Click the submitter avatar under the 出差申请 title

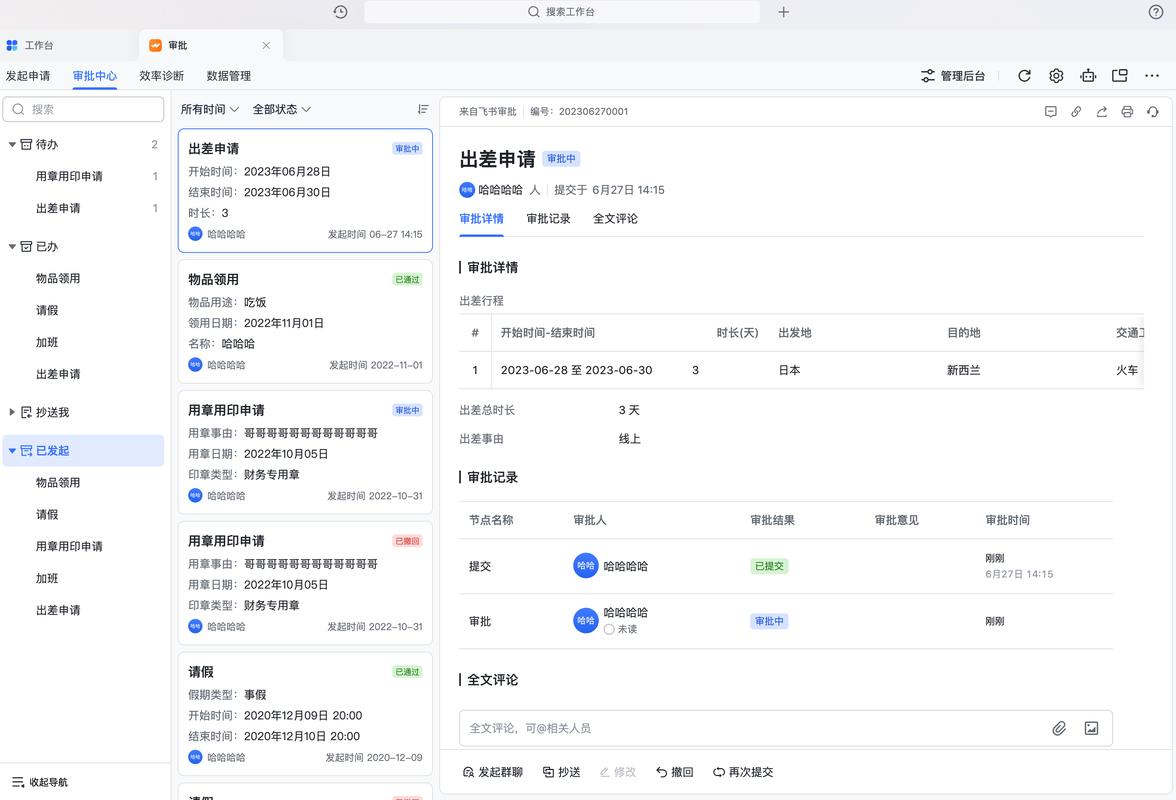coord(467,190)
